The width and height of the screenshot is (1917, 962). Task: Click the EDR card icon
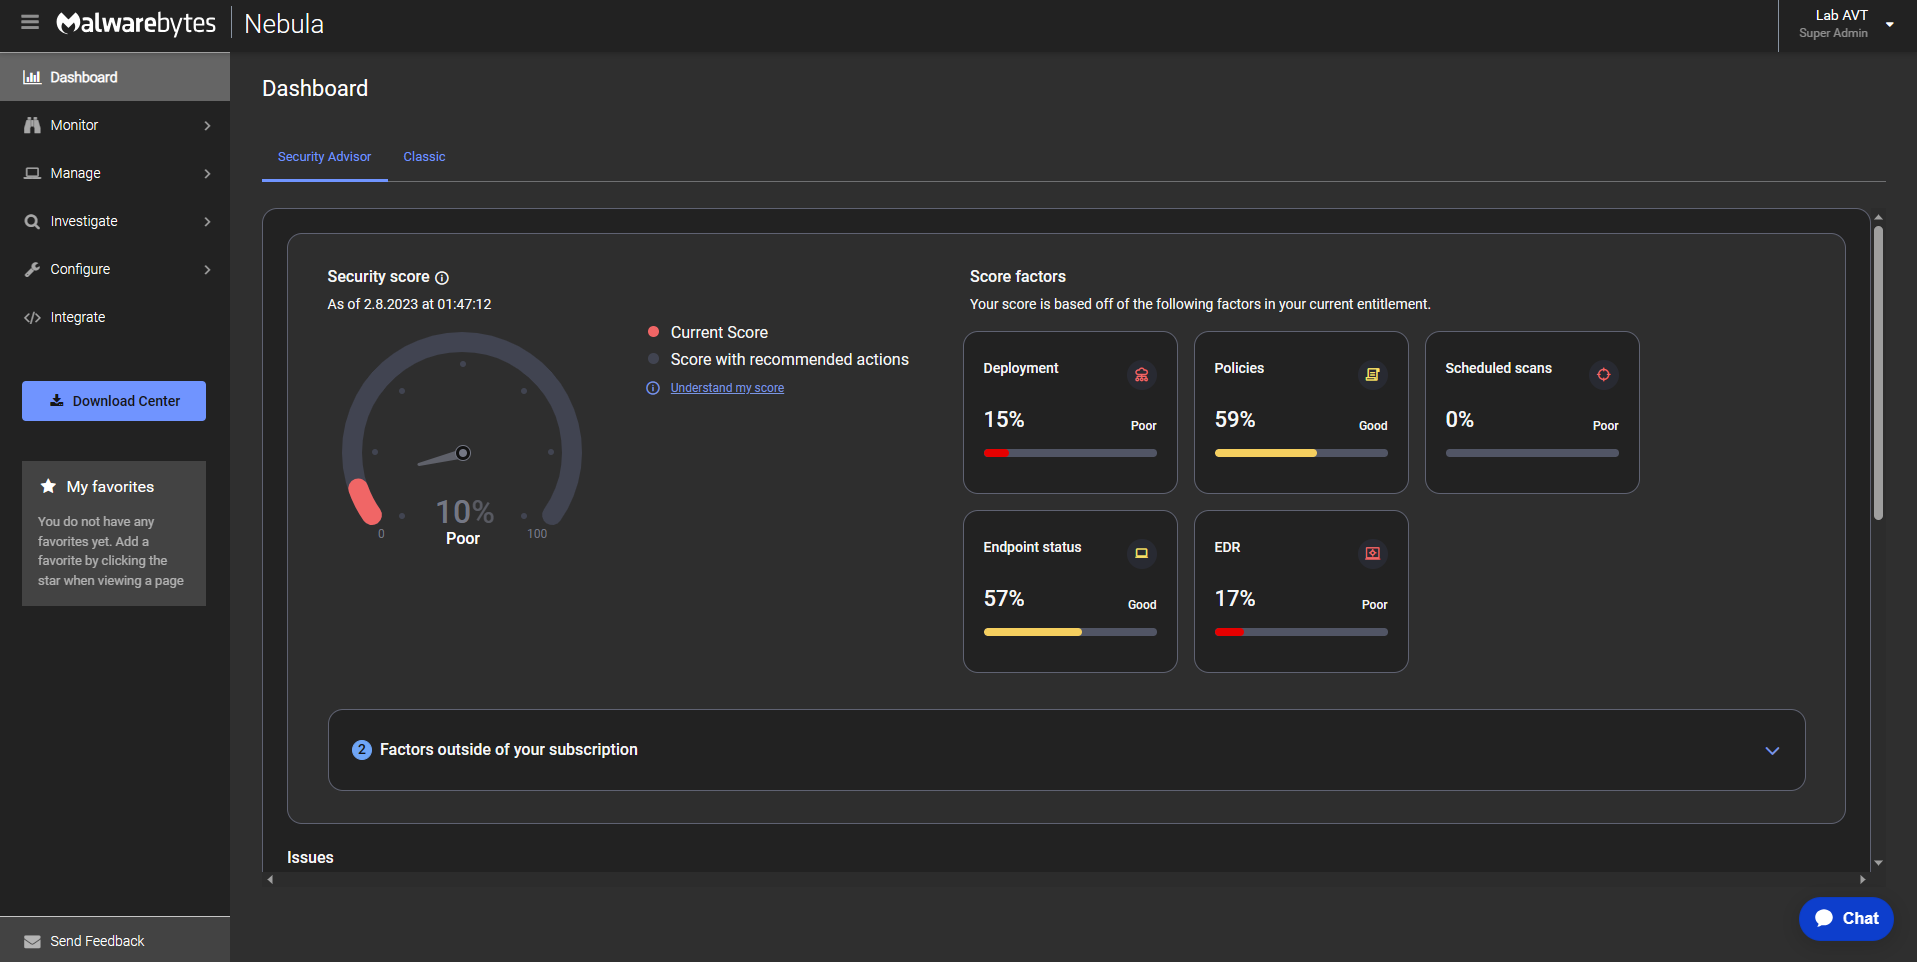click(1372, 553)
